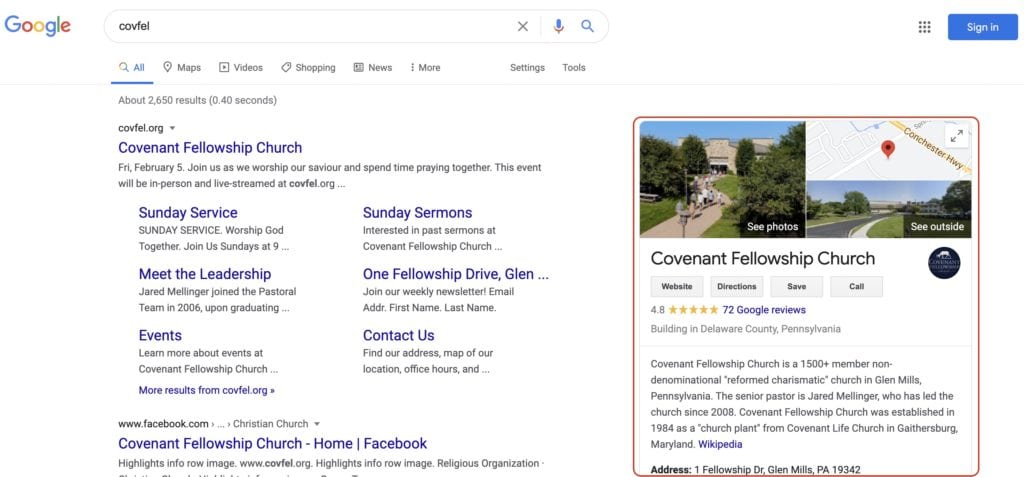The width and height of the screenshot is (1024, 477).
Task: Click the Website button in knowledge panel
Action: (x=677, y=286)
